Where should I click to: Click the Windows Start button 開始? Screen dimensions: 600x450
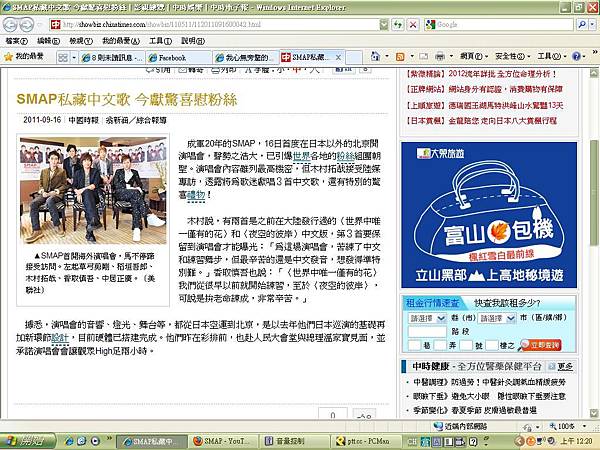click(x=28, y=441)
